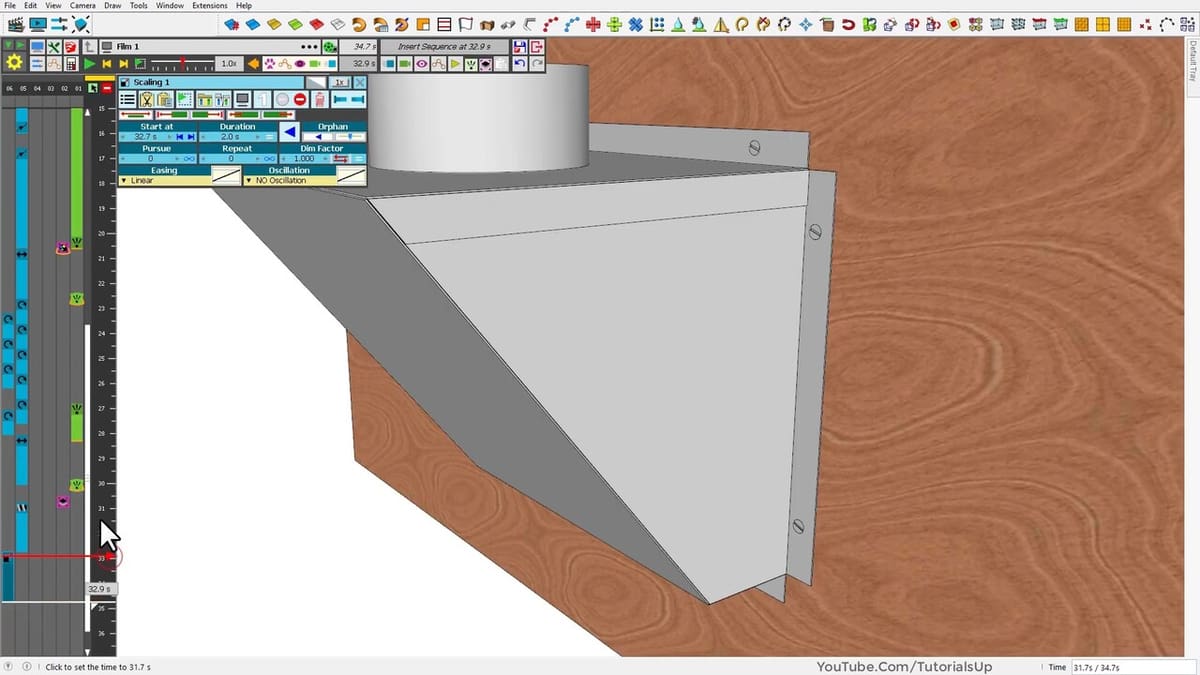
Task: Click Insert Sequence at 32.9 s
Action: click(445, 46)
